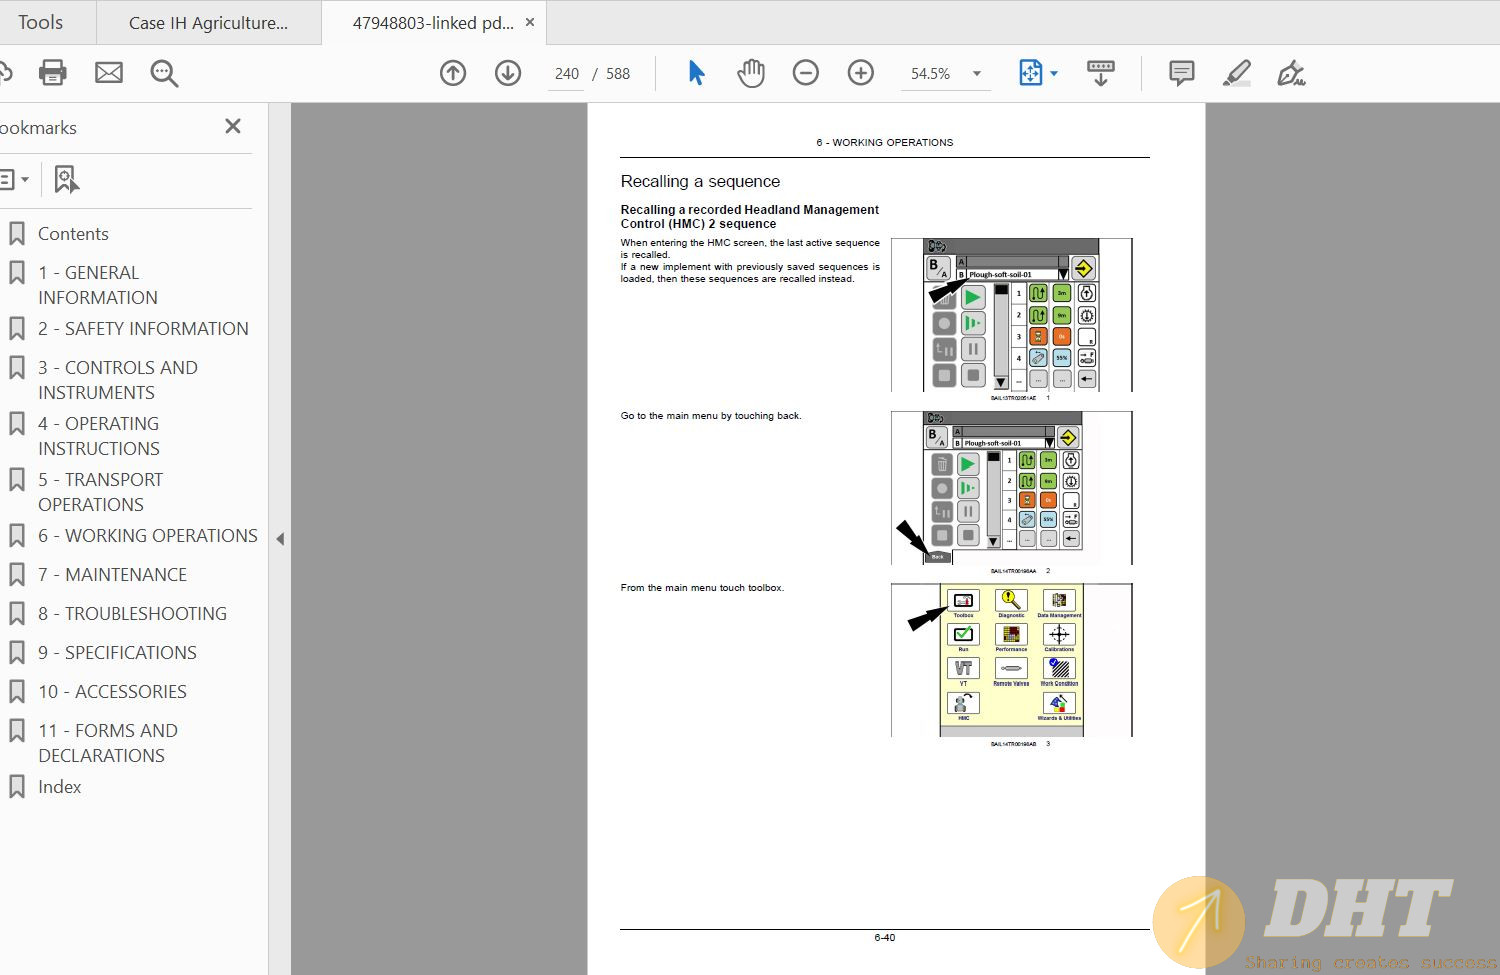Open the Find text magnifier tool
1500x975 pixels.
point(164,73)
